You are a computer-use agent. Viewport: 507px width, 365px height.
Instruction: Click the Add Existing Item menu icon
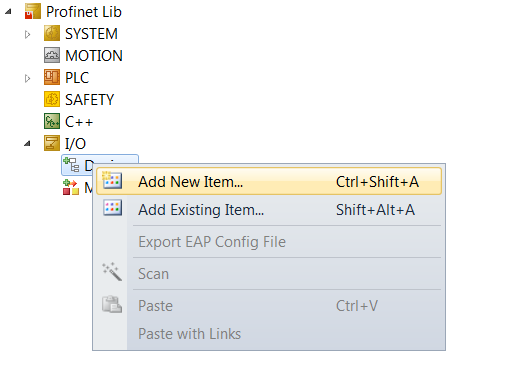112,208
